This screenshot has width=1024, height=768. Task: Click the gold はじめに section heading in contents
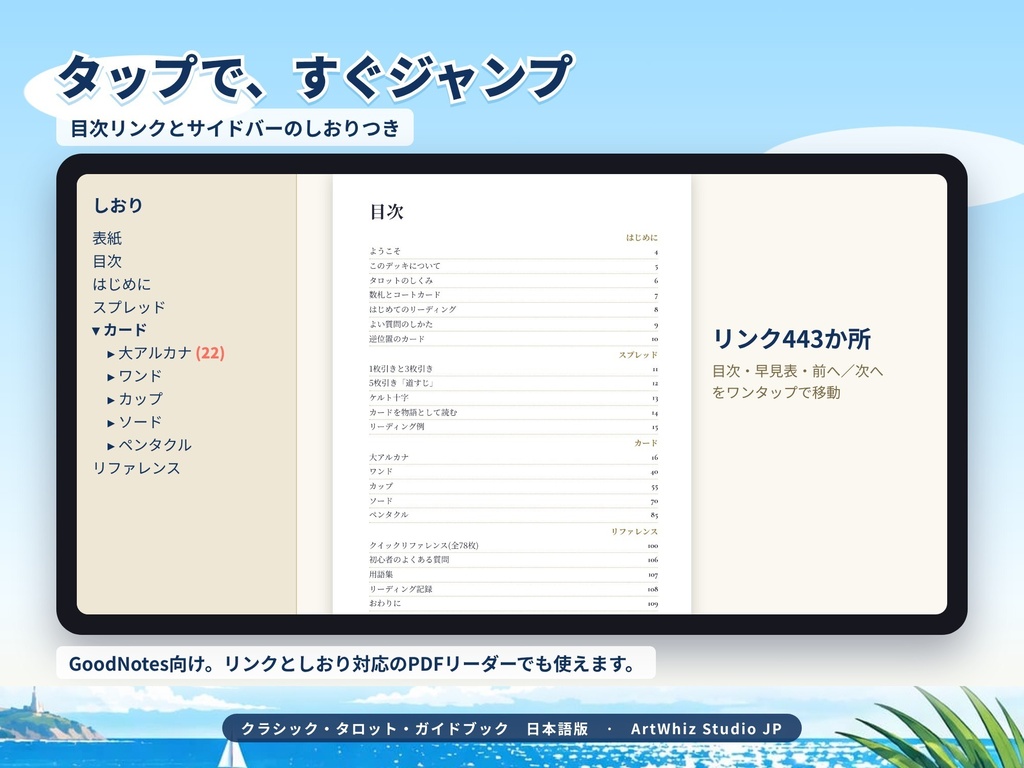642,238
